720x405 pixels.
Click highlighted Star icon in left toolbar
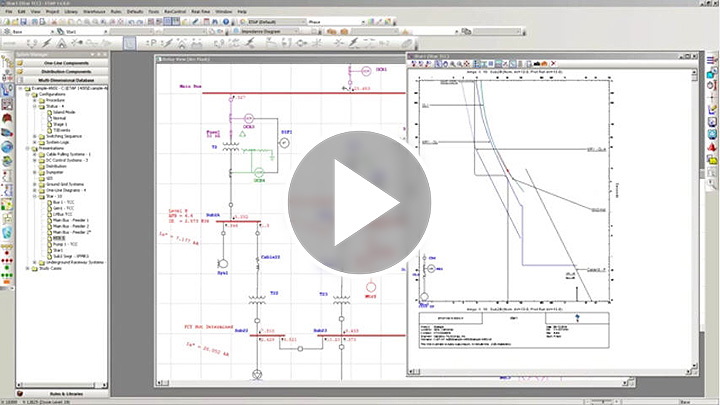[x=7, y=90]
